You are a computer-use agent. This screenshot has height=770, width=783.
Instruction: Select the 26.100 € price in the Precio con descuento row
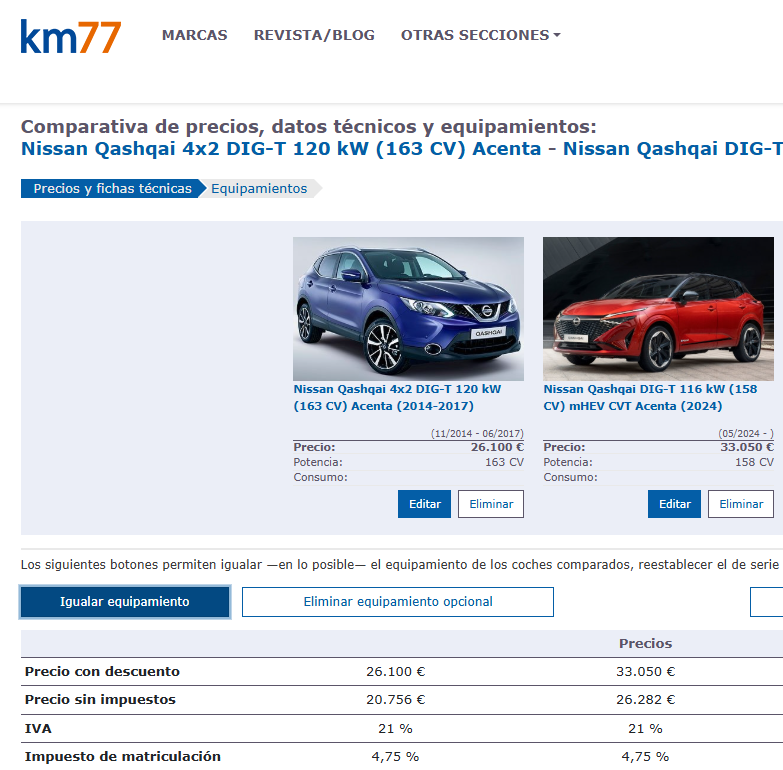click(x=395, y=672)
